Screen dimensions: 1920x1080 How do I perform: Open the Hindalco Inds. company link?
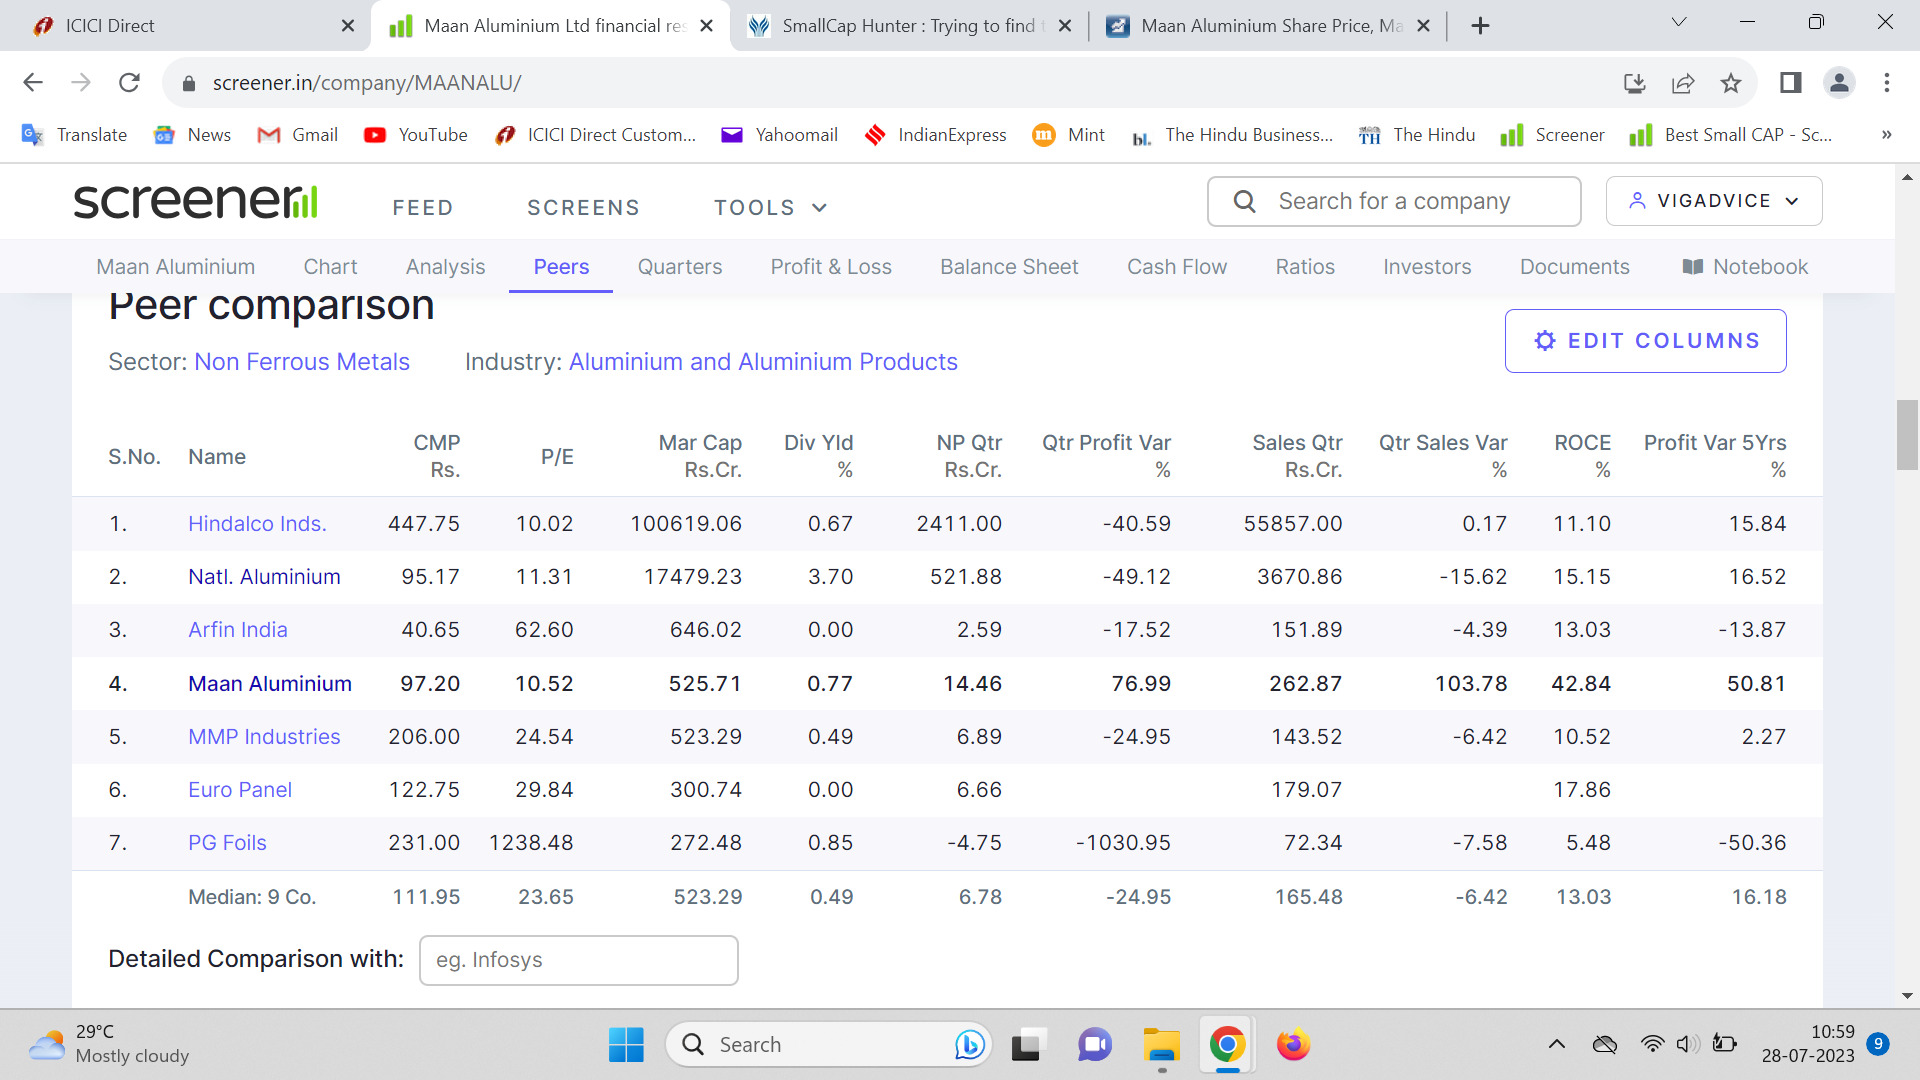tap(257, 524)
